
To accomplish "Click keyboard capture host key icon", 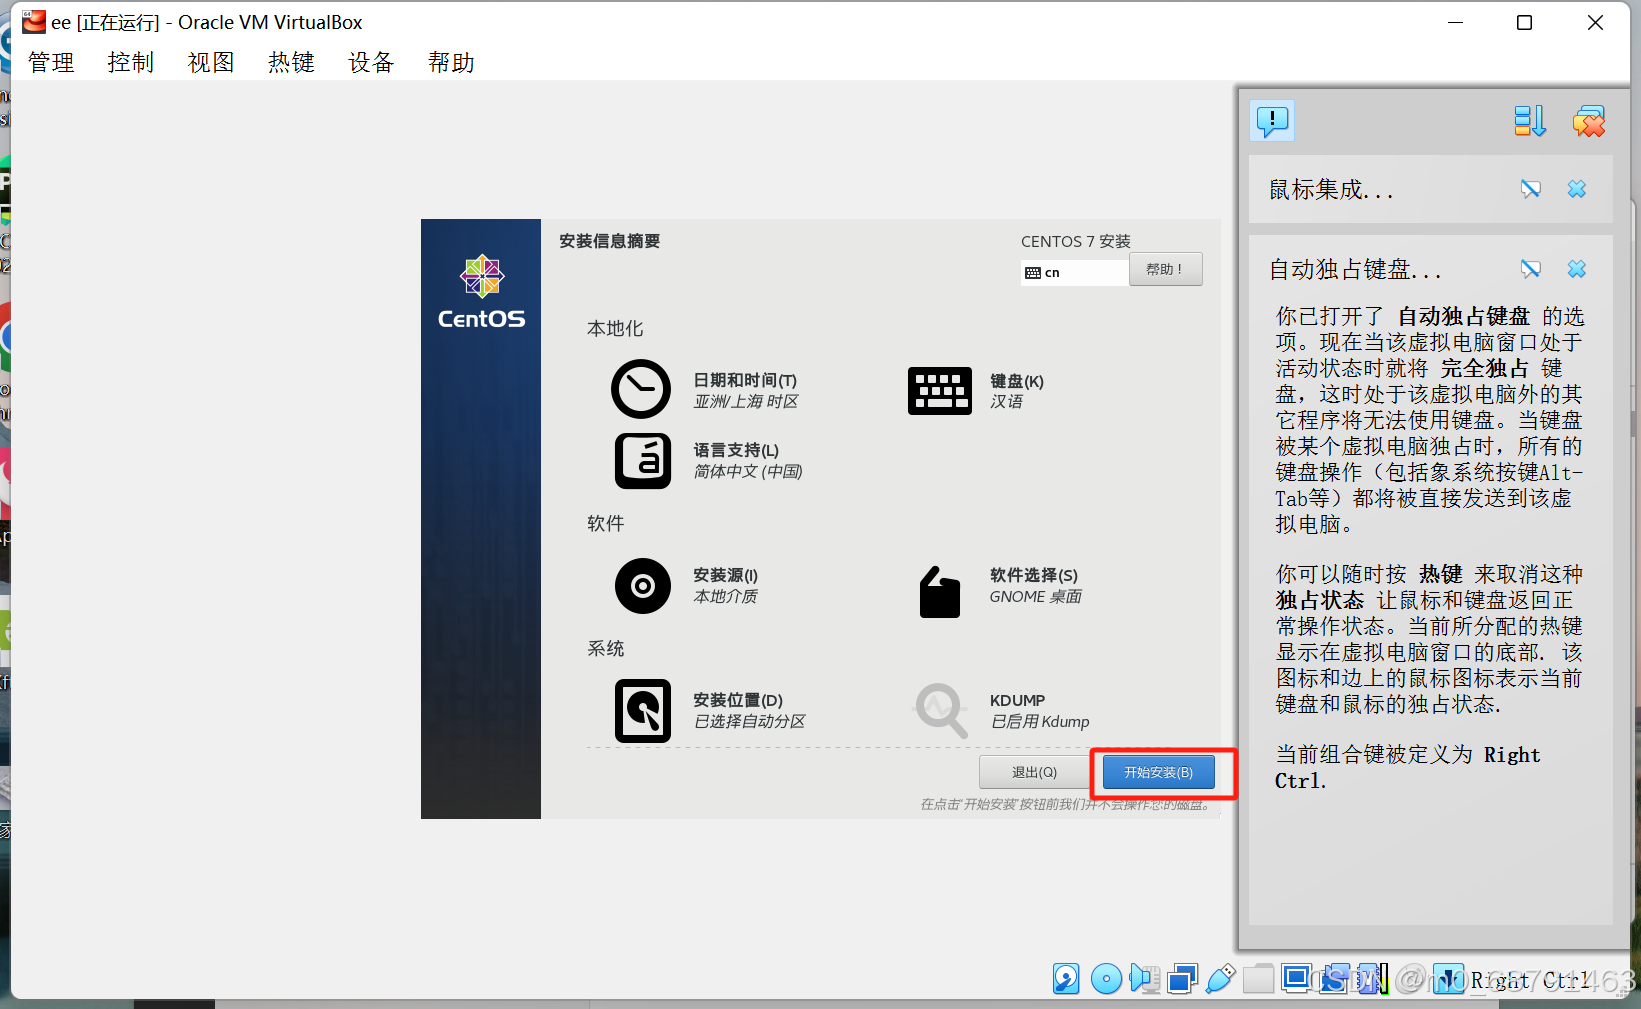I will pyautogui.click(x=1449, y=978).
